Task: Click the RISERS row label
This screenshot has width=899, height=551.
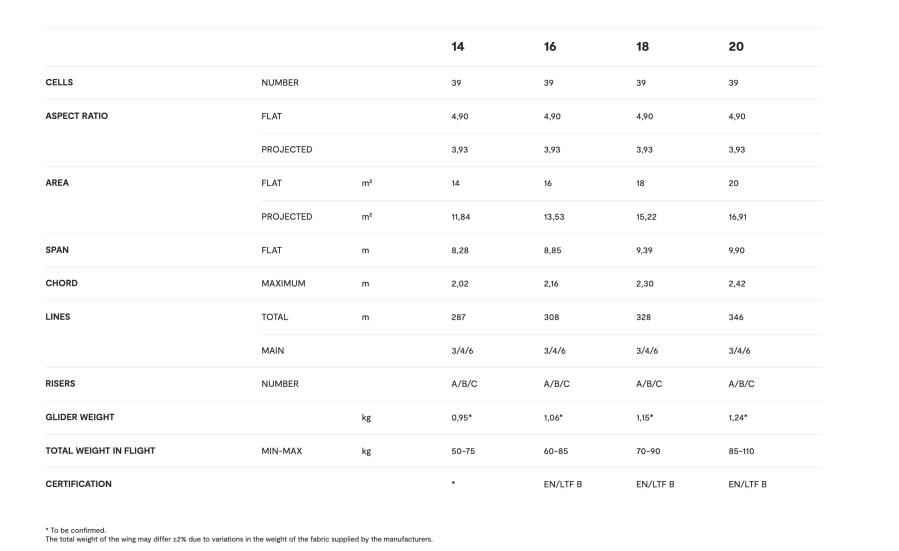Action: pos(60,384)
